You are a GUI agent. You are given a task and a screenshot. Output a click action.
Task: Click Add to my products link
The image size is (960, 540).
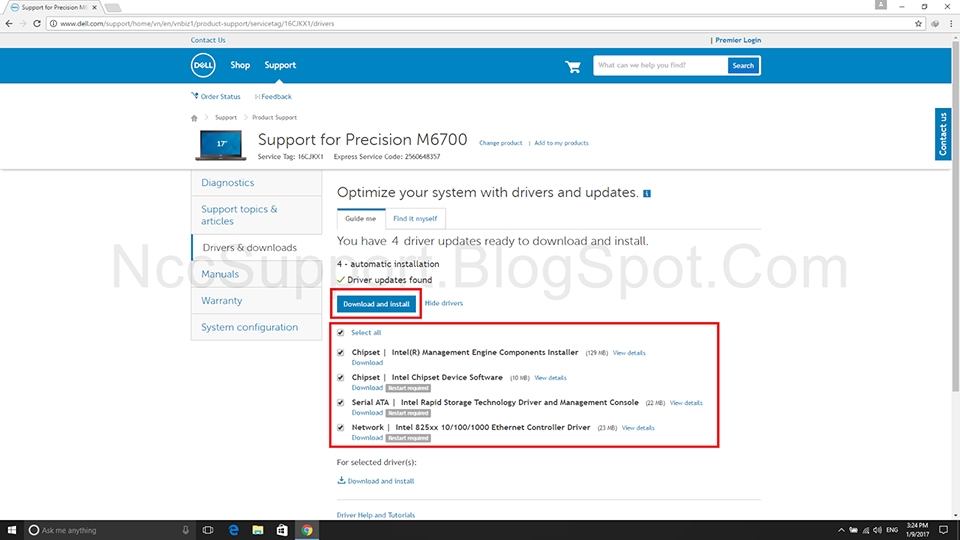click(x=561, y=143)
